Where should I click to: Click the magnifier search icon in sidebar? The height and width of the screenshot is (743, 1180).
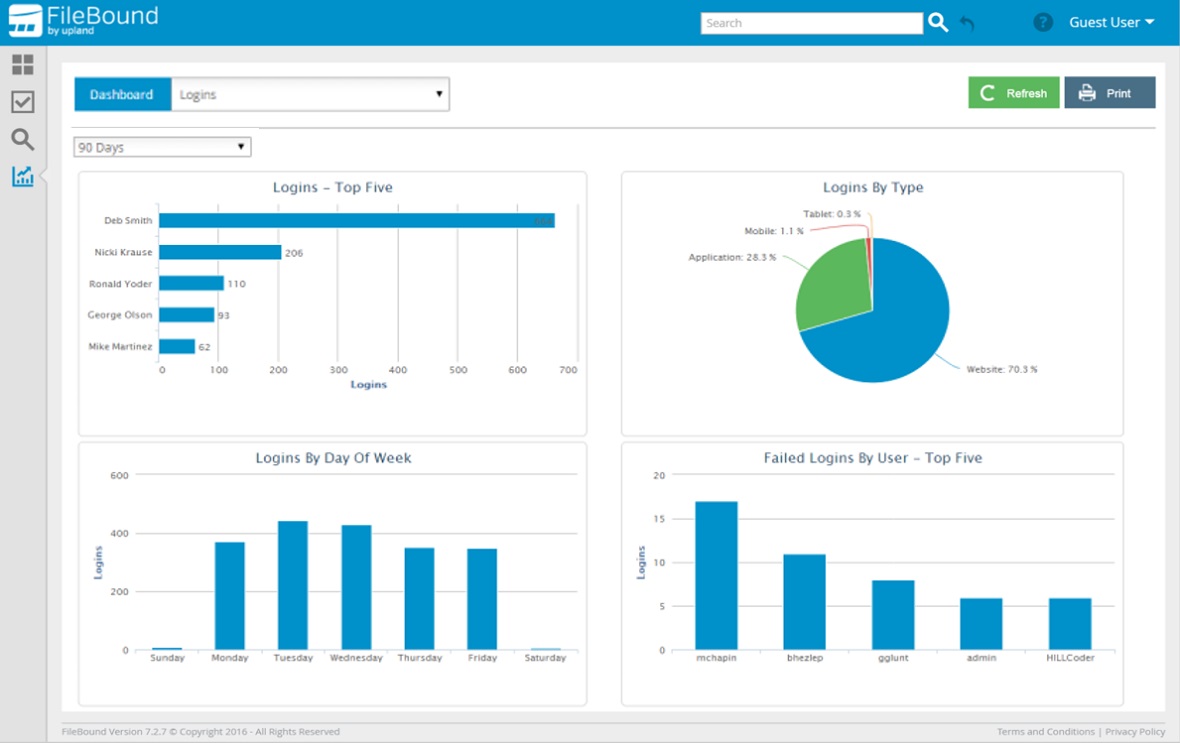click(x=22, y=139)
